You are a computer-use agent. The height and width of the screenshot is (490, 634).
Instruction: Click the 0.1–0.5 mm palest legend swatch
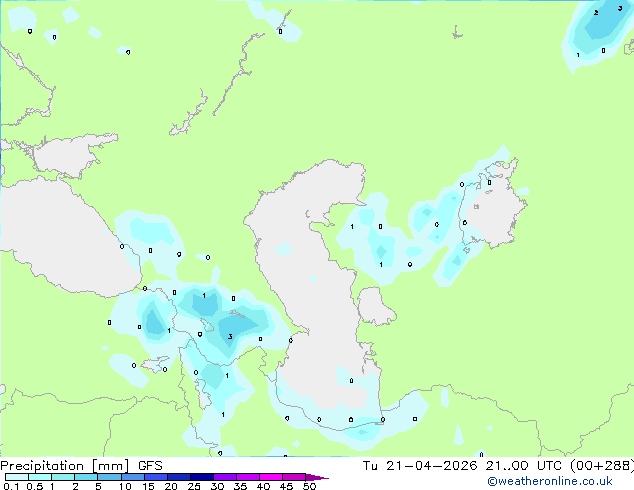17,477
